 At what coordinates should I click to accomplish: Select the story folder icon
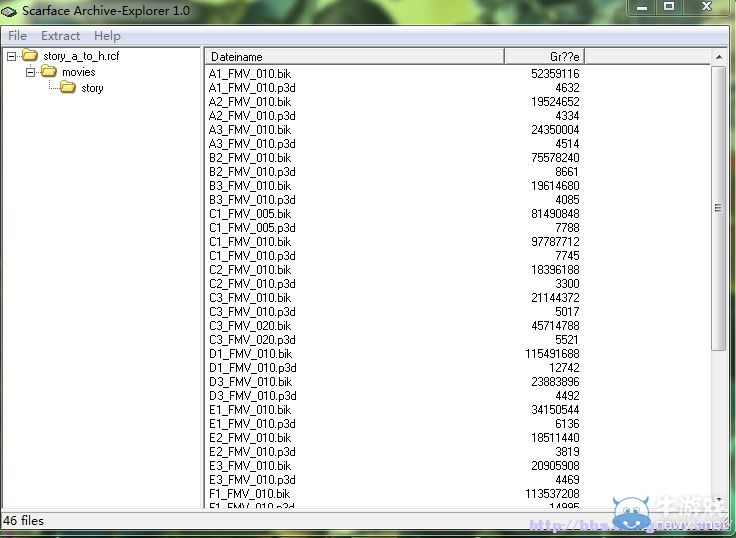(x=68, y=87)
